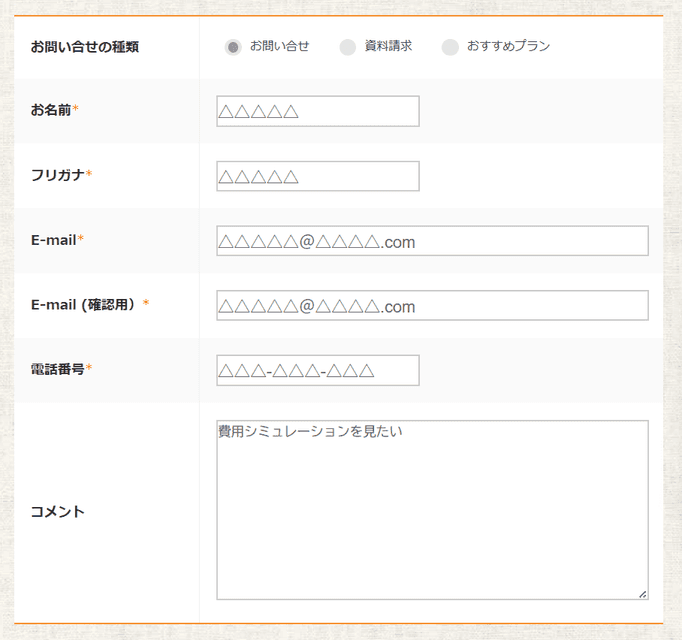Click the 資料請求 option label text
This screenshot has height=640, width=682.
coord(388,46)
